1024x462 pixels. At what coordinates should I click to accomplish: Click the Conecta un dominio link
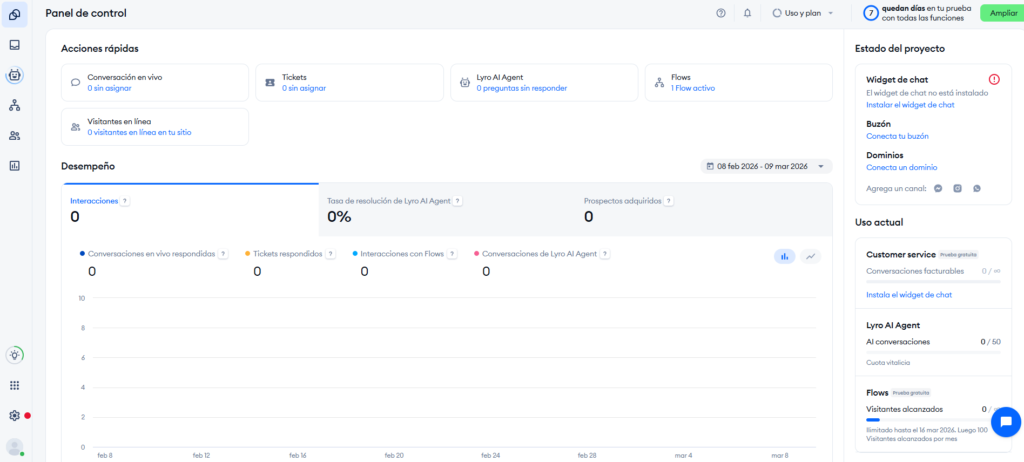902,167
